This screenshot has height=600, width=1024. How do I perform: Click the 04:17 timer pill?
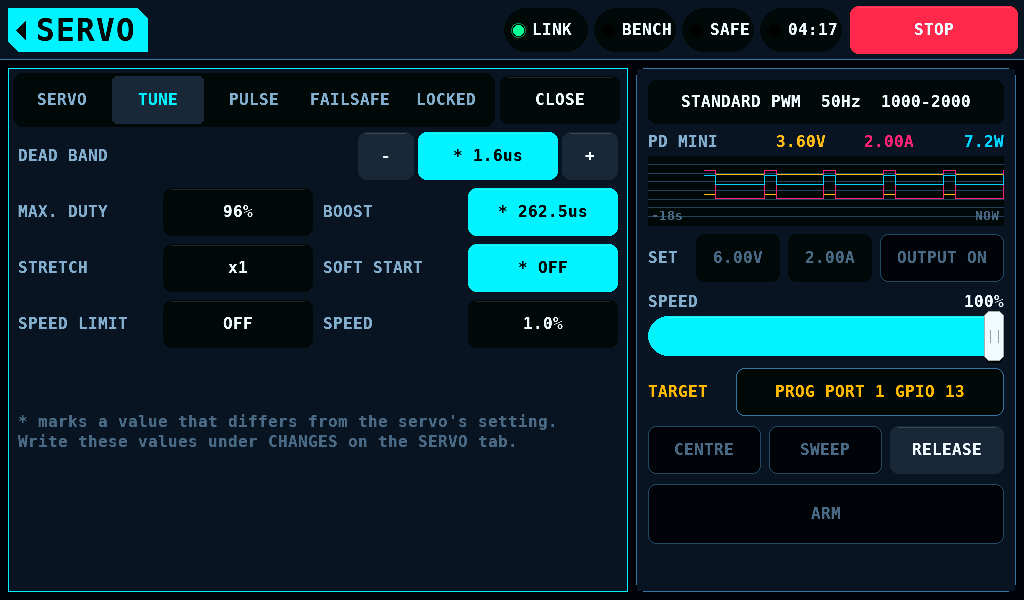tap(801, 30)
